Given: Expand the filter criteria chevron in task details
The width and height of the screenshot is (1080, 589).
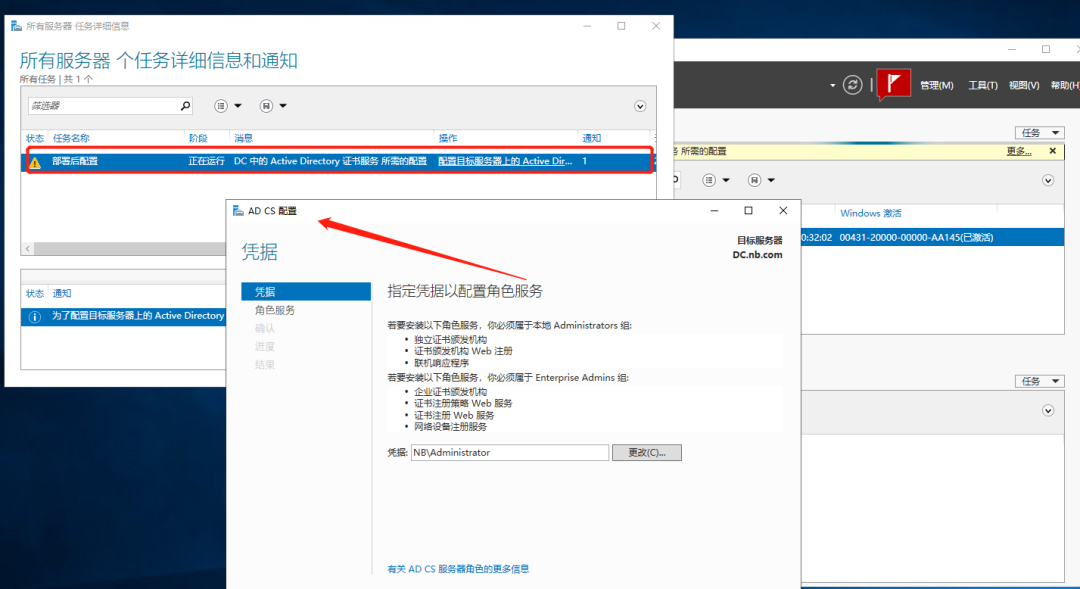Looking at the screenshot, I should pos(640,106).
